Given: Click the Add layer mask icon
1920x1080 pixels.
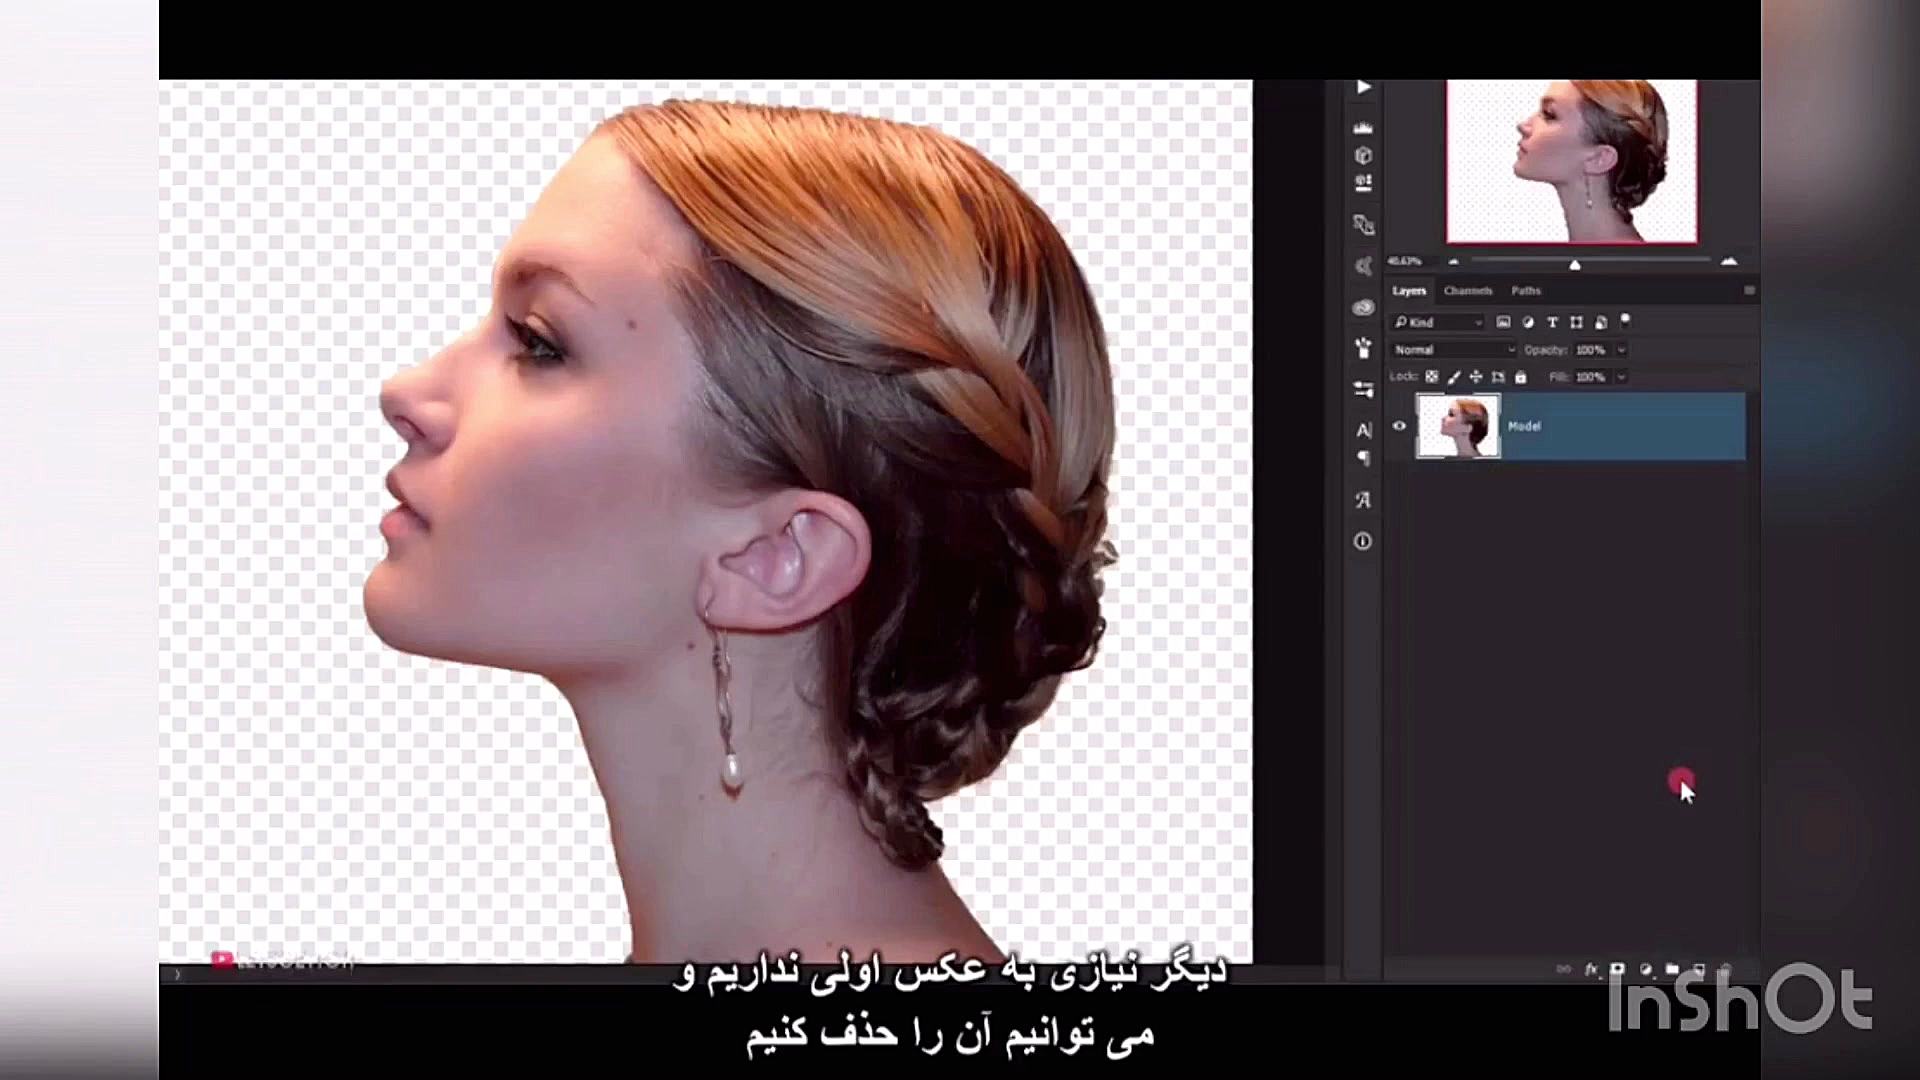Looking at the screenshot, I should (1617, 970).
